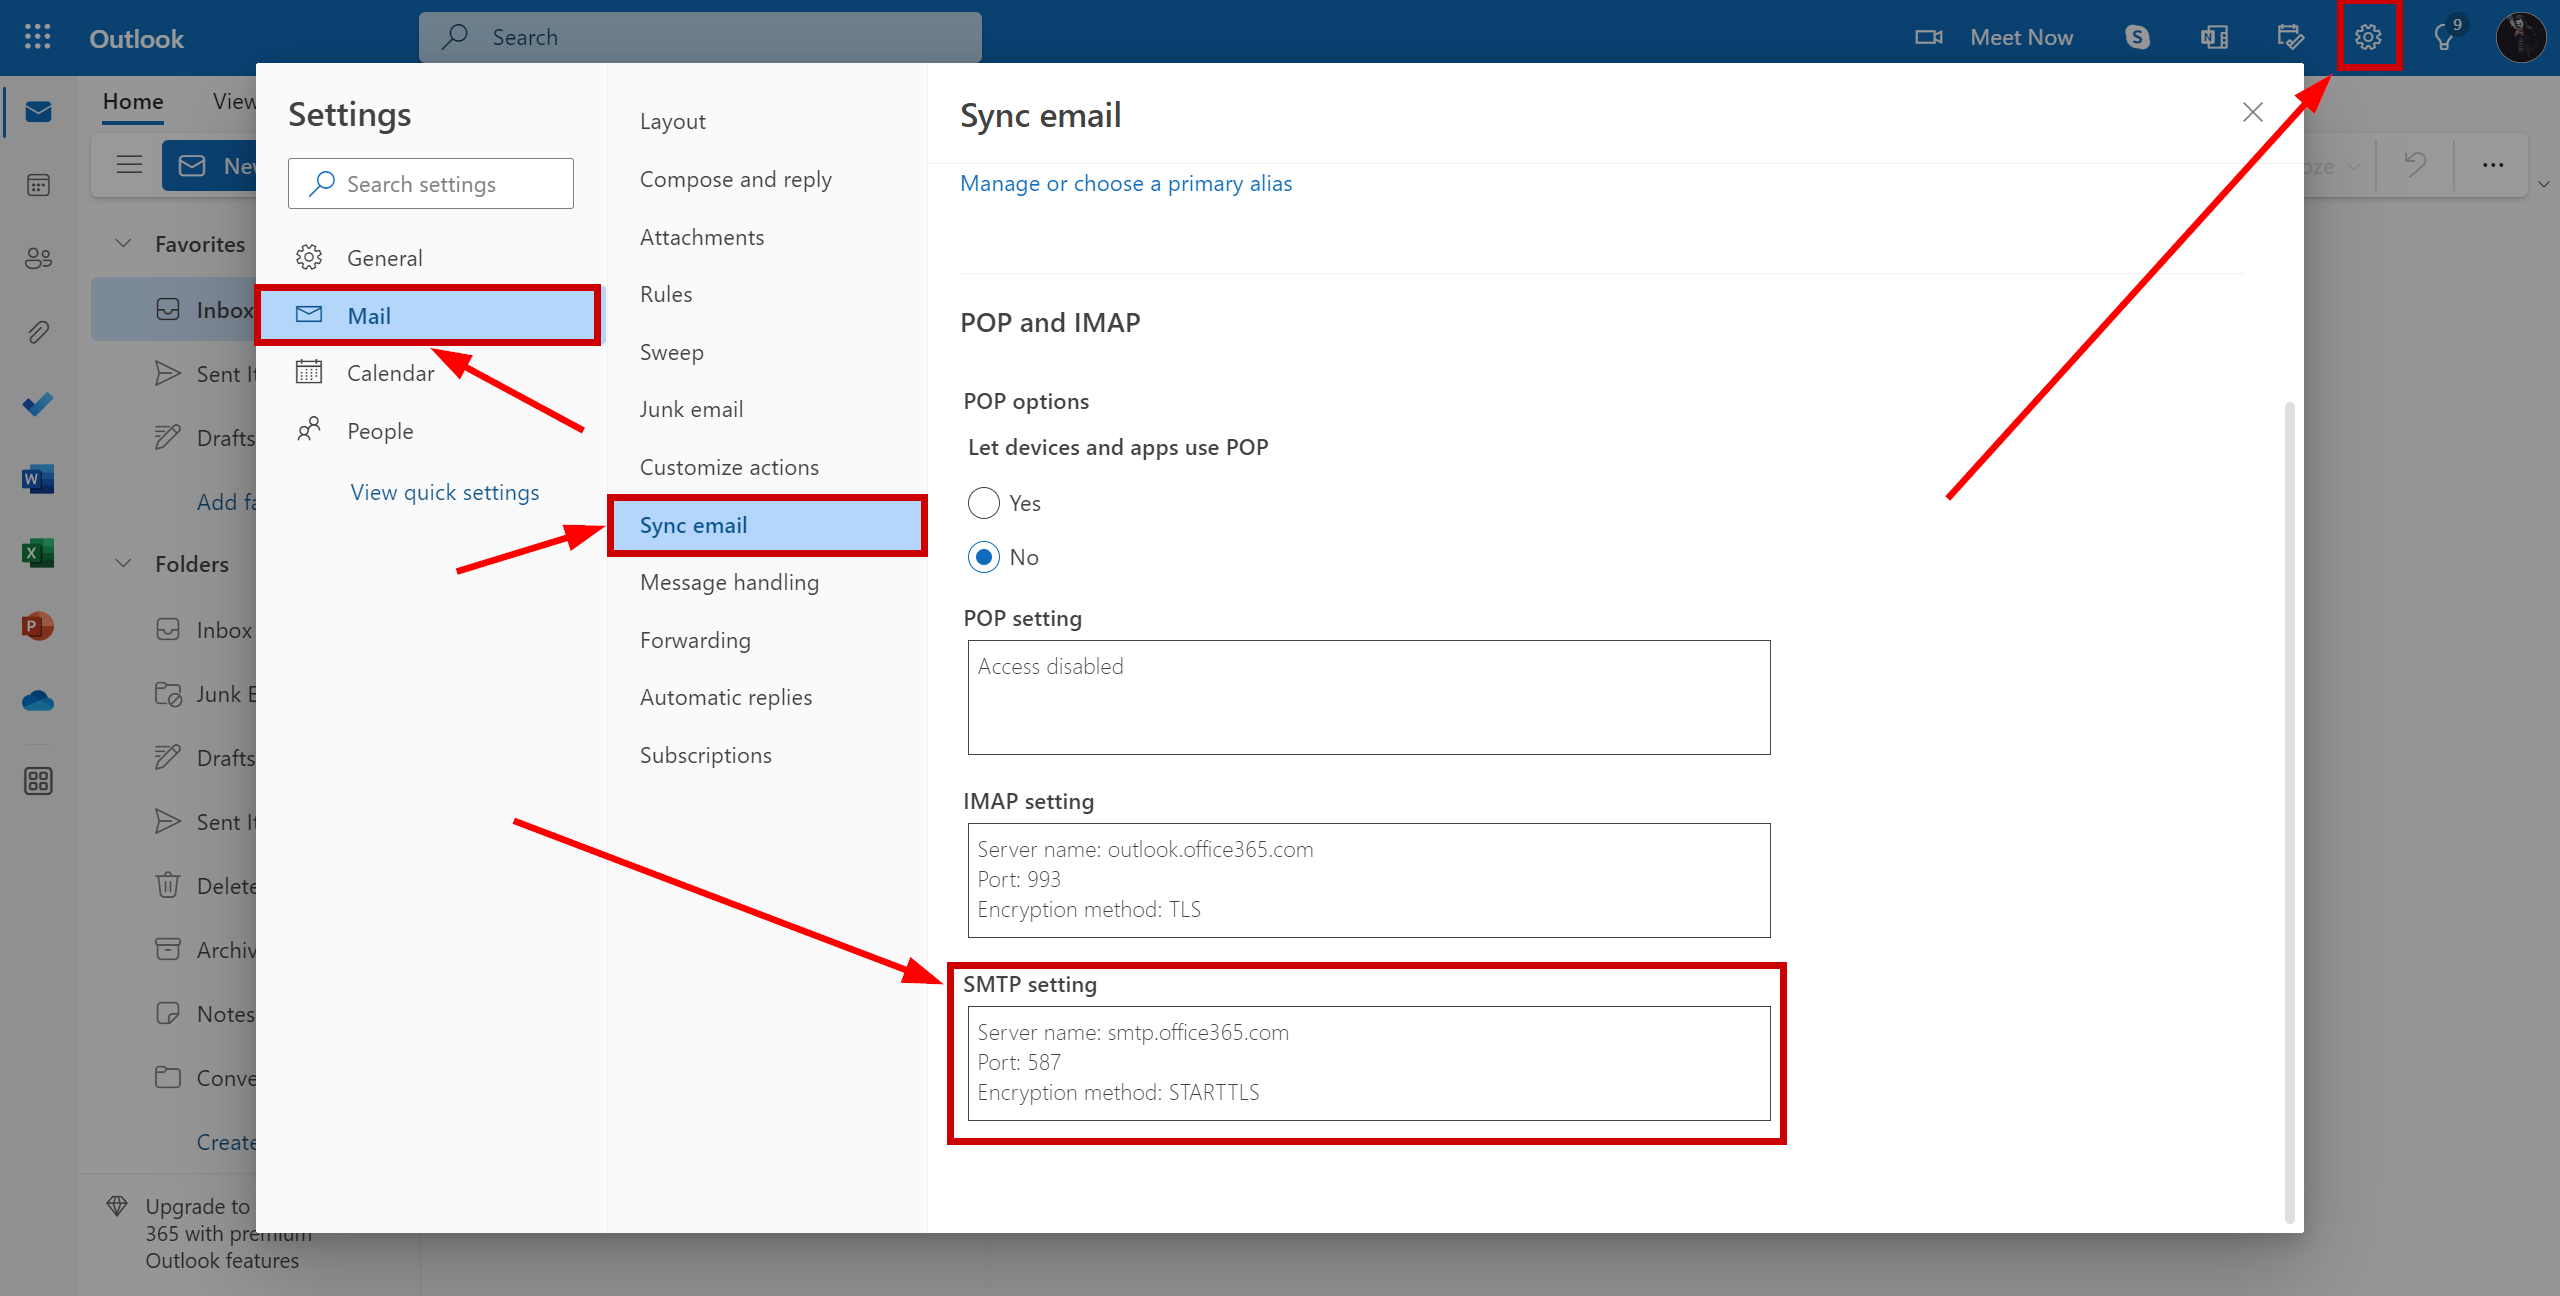Open Mail settings category
Viewport: 2560px width, 1296px height.
[430, 316]
